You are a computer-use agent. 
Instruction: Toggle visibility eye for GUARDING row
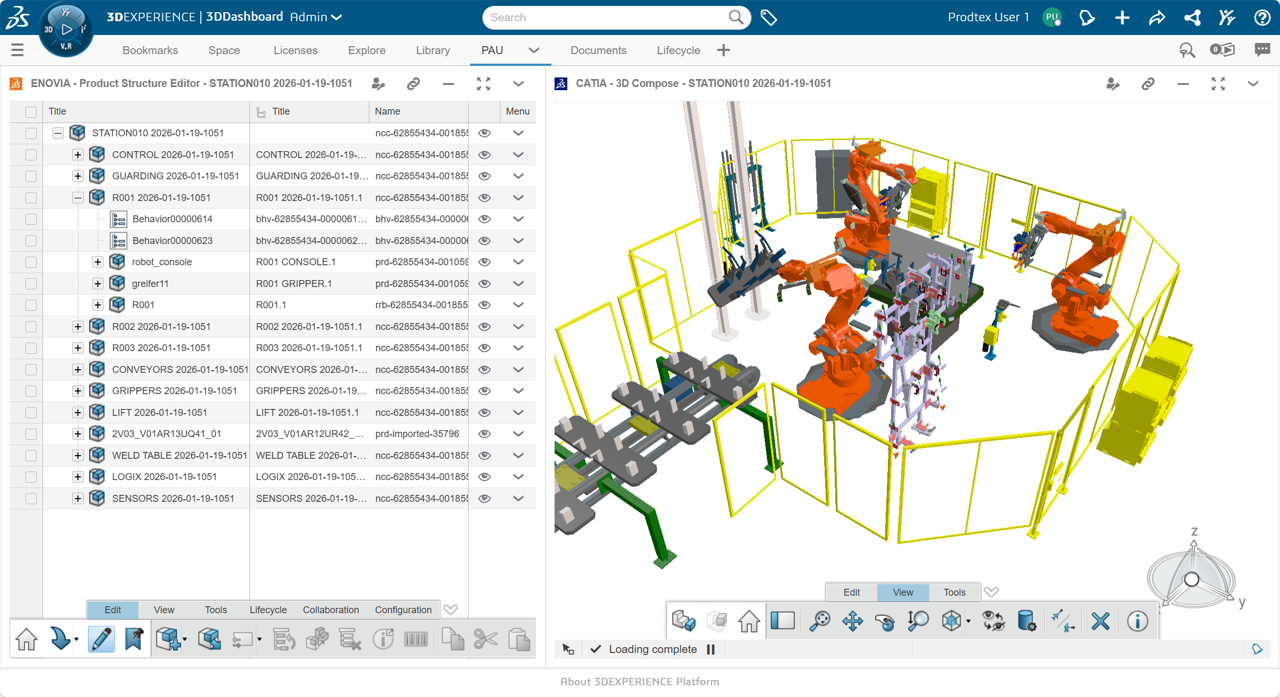tap(485, 176)
